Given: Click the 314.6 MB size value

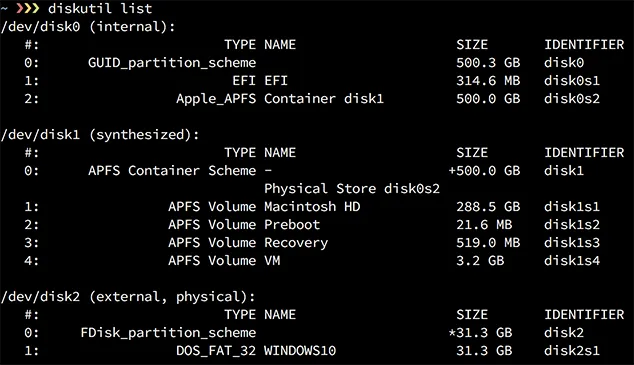Looking at the screenshot, I should click(488, 80).
